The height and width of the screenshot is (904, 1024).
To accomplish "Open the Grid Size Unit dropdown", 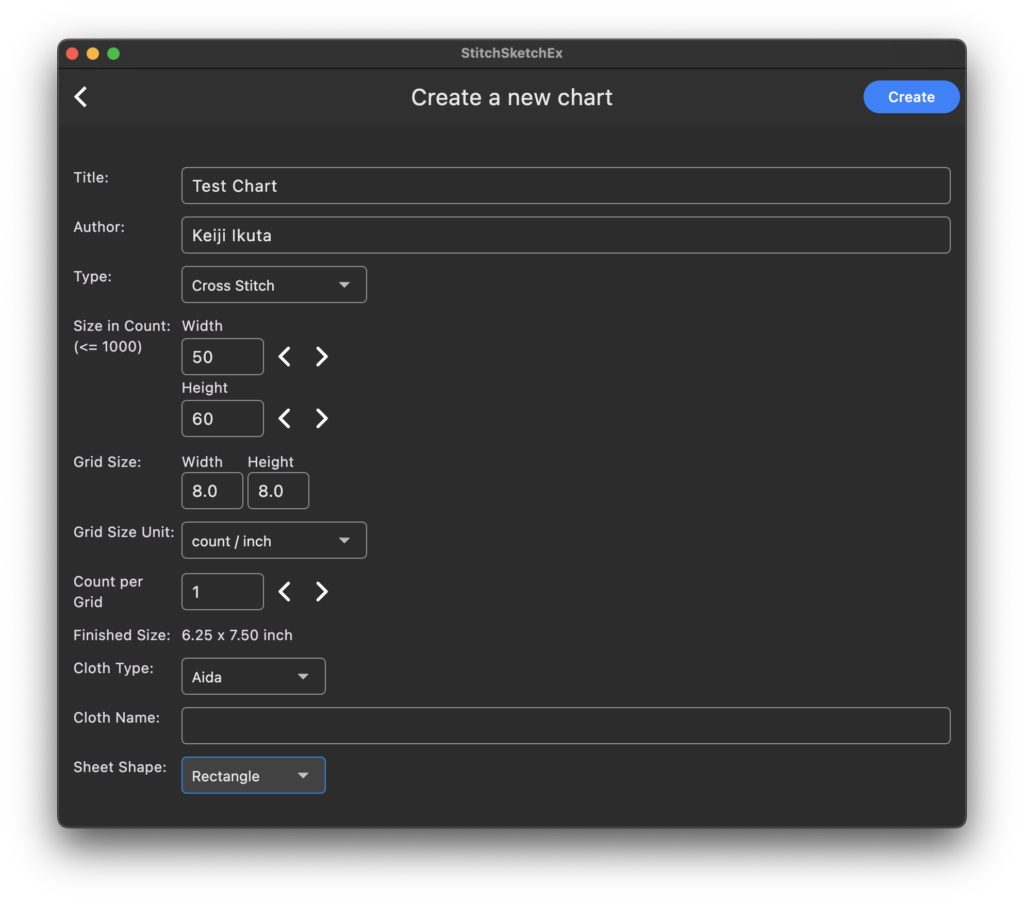I will point(273,541).
